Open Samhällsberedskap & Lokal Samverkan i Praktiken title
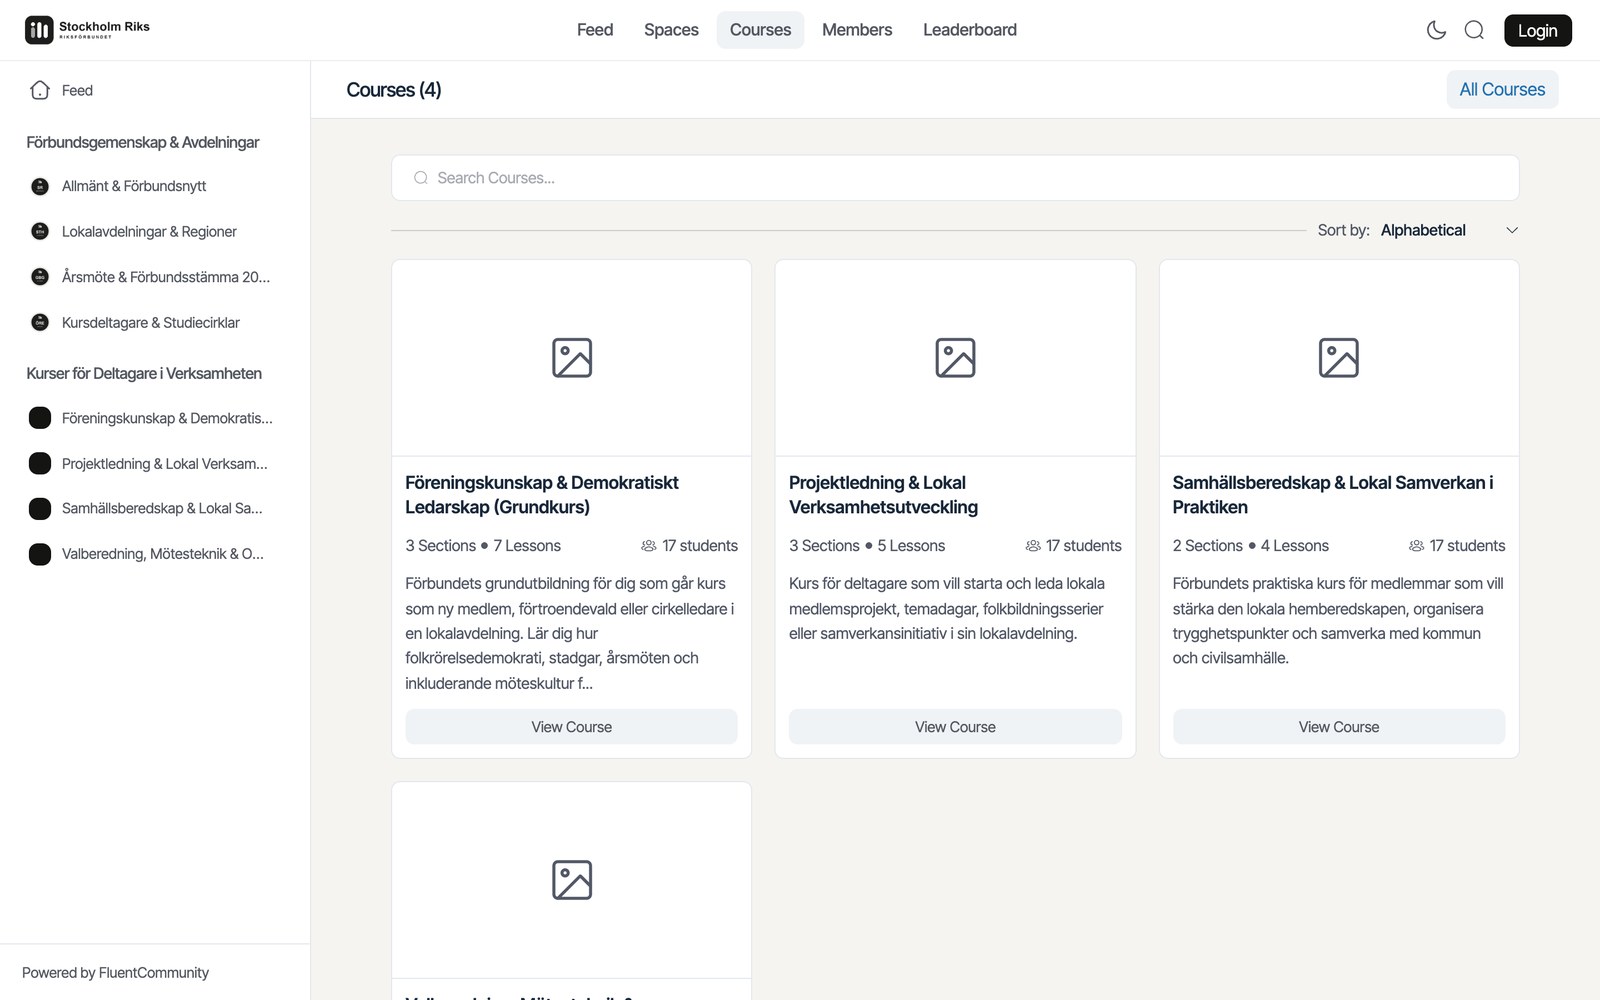The height and width of the screenshot is (1000, 1600). [x=1333, y=495]
